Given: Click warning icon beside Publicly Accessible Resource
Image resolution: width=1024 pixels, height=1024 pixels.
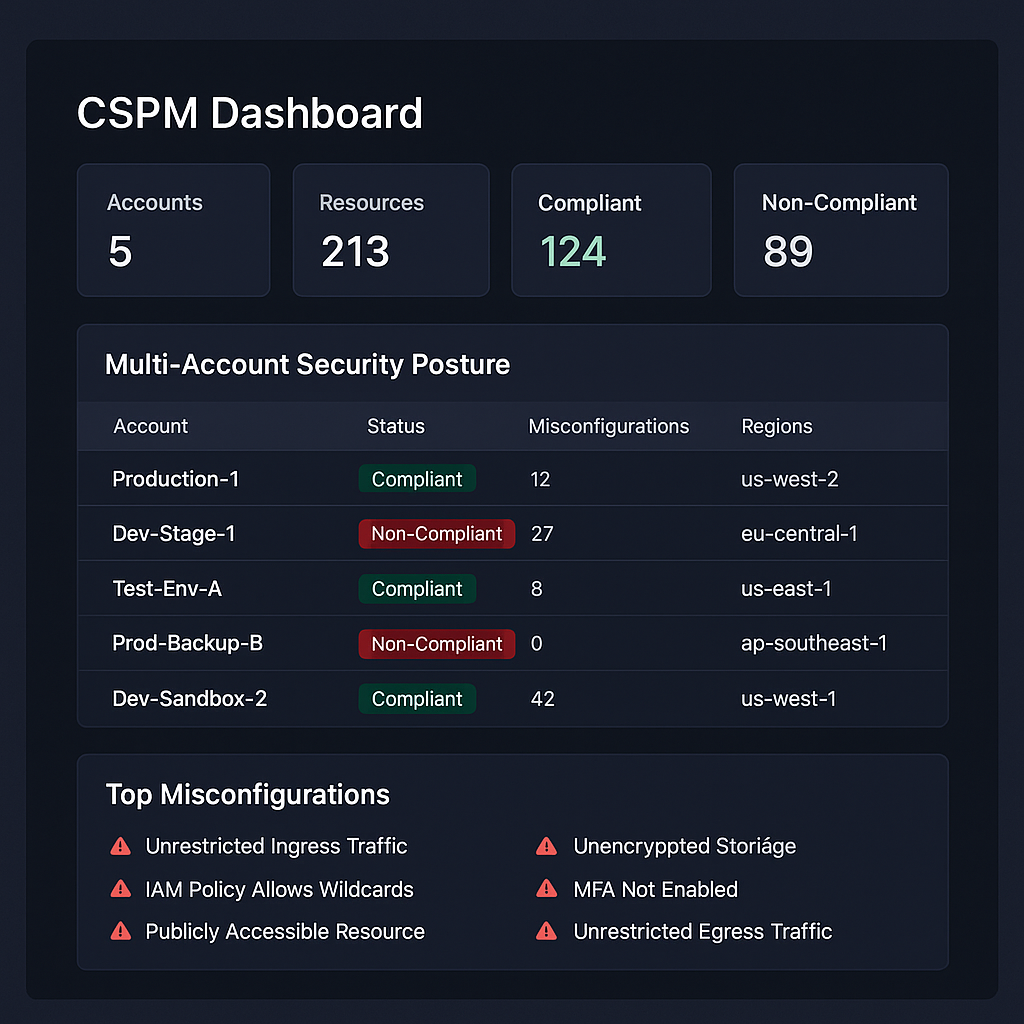Looking at the screenshot, I should click(120, 931).
